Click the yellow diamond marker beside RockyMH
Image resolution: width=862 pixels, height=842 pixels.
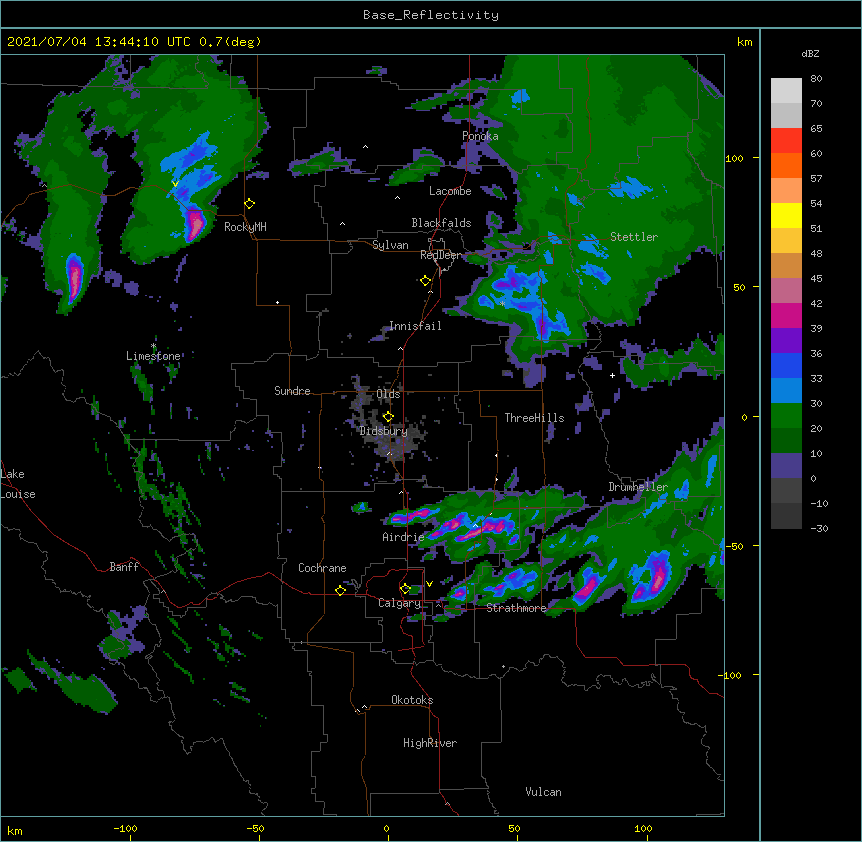click(x=250, y=204)
